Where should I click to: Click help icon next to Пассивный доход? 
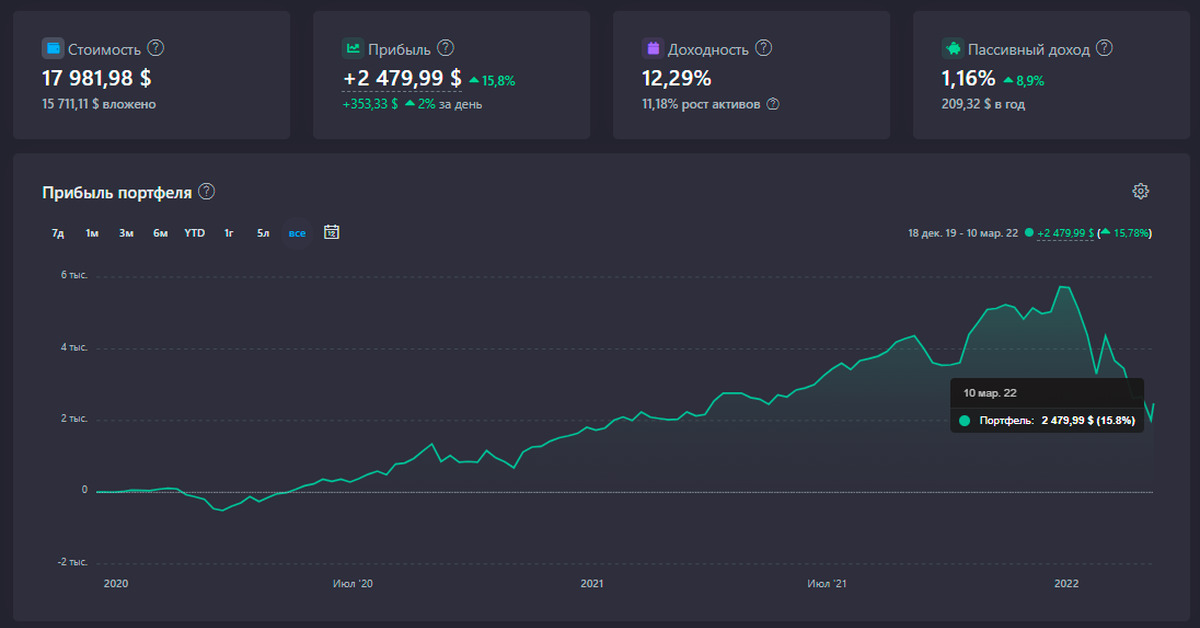[1104, 48]
